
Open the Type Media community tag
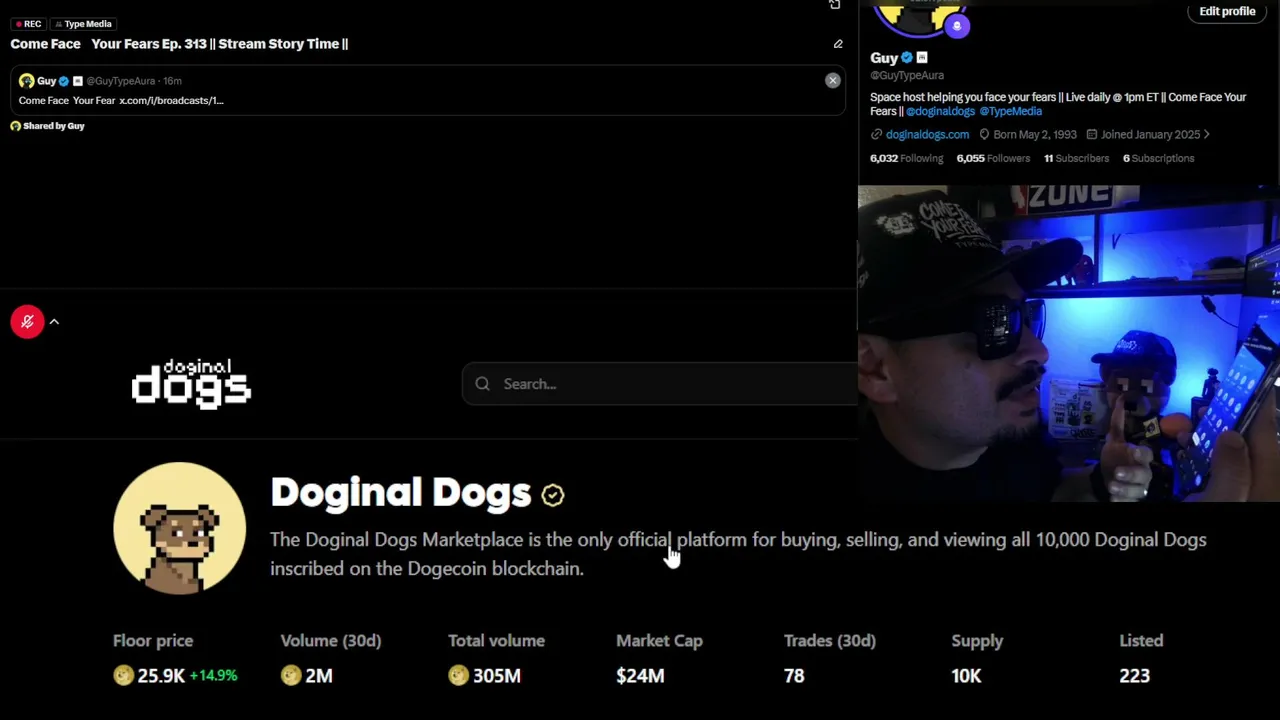(x=83, y=24)
